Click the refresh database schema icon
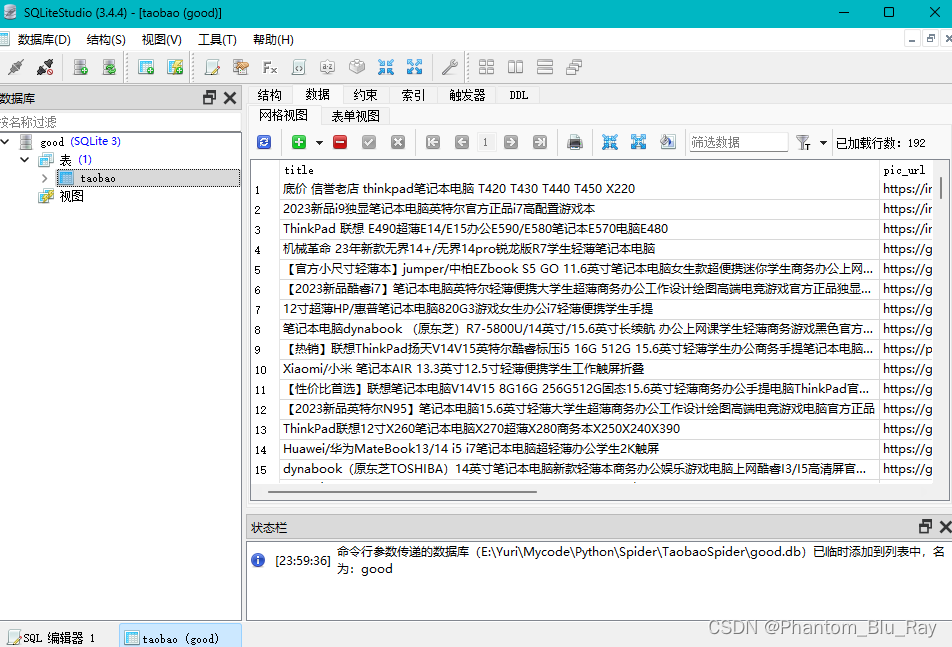 109,67
